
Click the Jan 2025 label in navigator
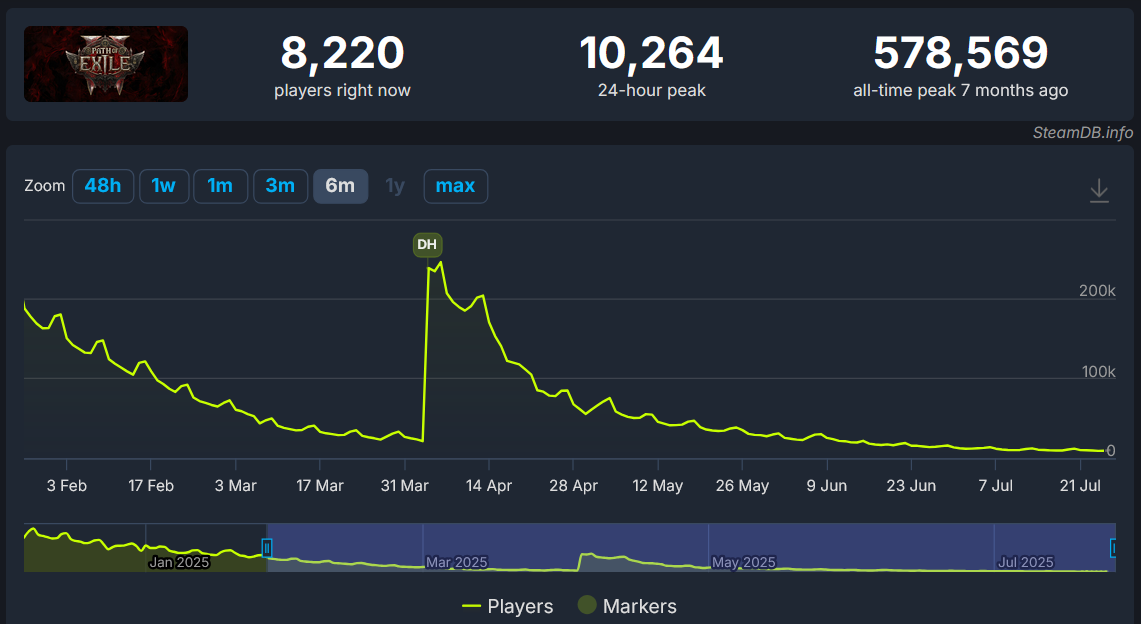179,562
